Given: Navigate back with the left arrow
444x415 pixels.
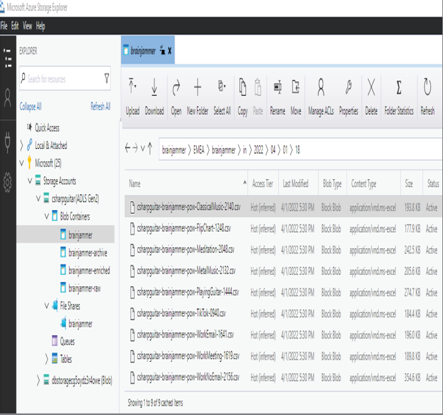Looking at the screenshot, I should (x=128, y=148).
